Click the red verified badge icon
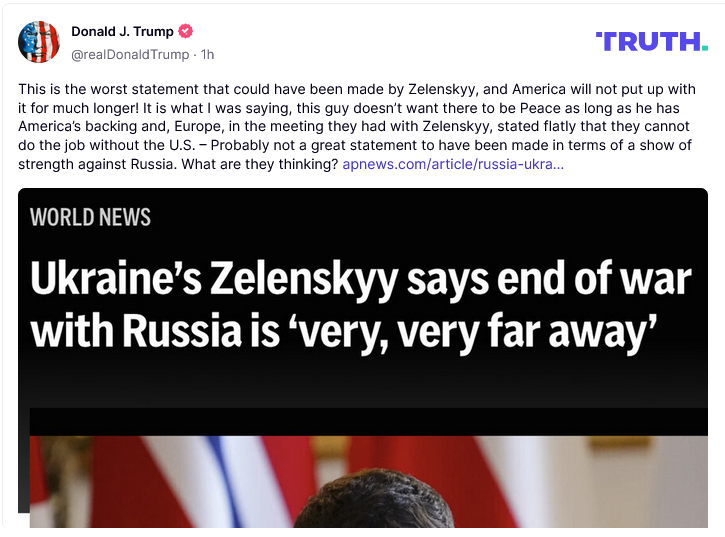Viewport: 725px width, 537px height. tap(186, 32)
